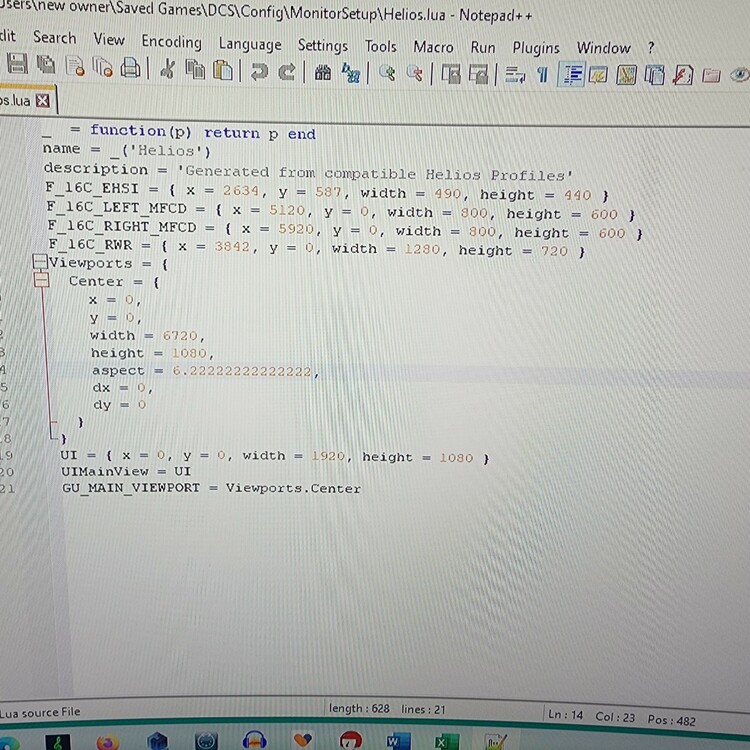Open the Plugins menu

click(x=536, y=48)
